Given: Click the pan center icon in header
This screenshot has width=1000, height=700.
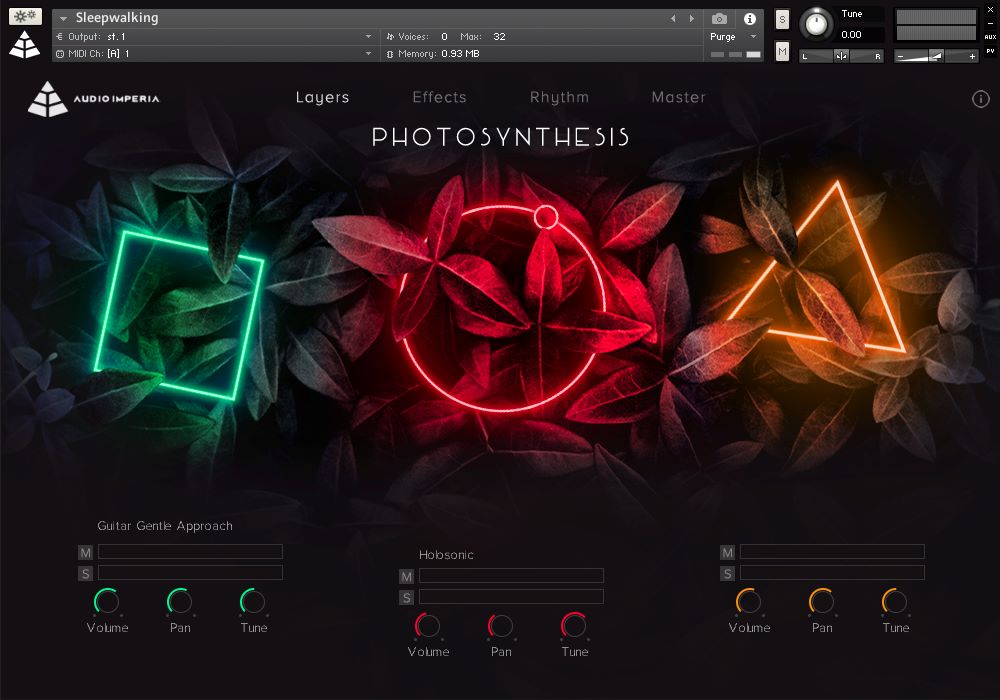Looking at the screenshot, I should pos(841,56).
